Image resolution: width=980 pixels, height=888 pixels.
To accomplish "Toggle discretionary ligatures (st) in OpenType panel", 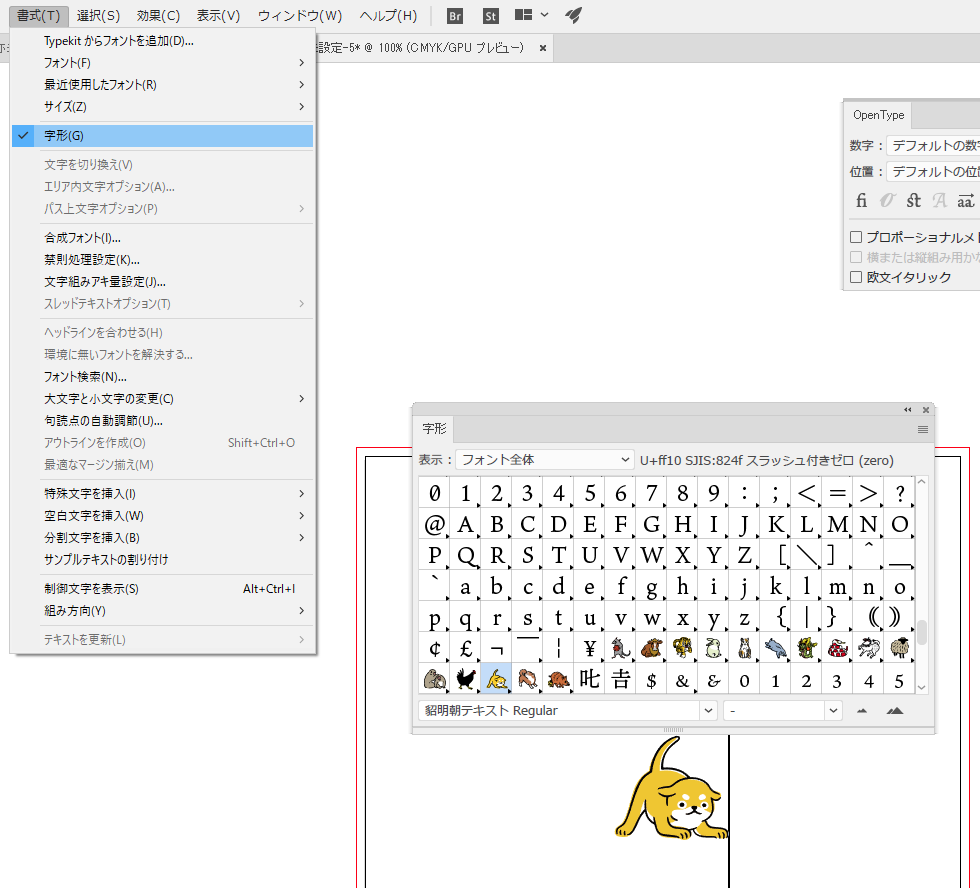I will 914,201.
